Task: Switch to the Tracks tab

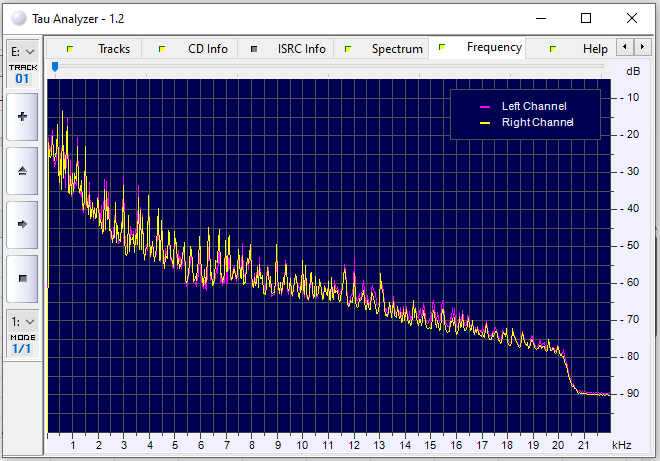Action: (113, 49)
